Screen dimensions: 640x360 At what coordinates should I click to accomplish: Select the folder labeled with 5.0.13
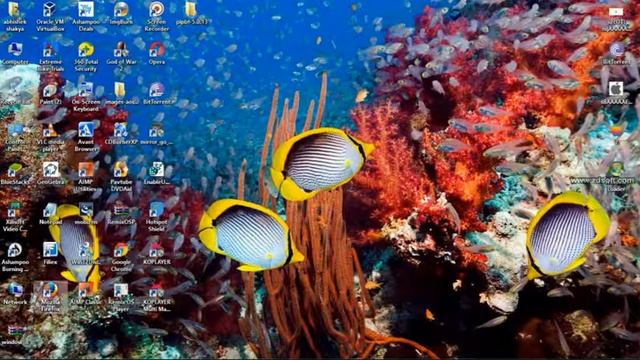pos(191,9)
